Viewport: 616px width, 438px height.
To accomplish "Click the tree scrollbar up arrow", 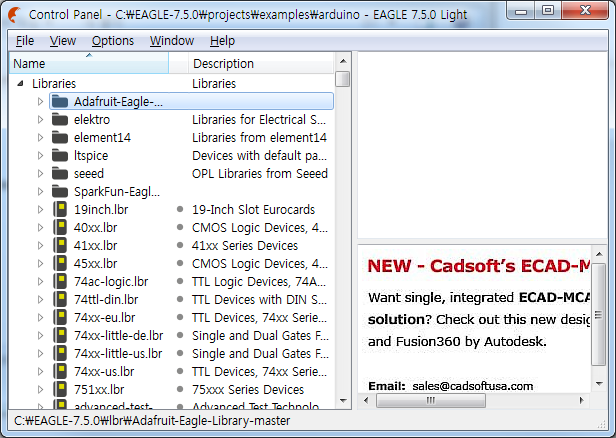I will (343, 61).
